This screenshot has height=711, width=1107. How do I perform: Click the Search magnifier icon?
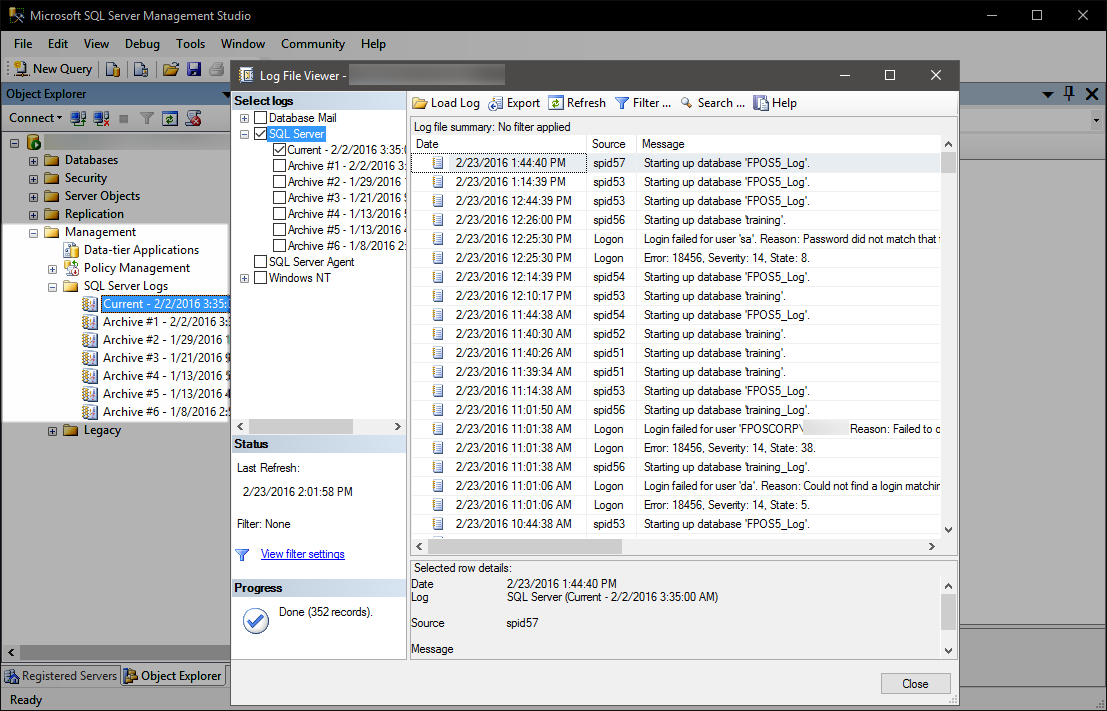[x=686, y=103]
